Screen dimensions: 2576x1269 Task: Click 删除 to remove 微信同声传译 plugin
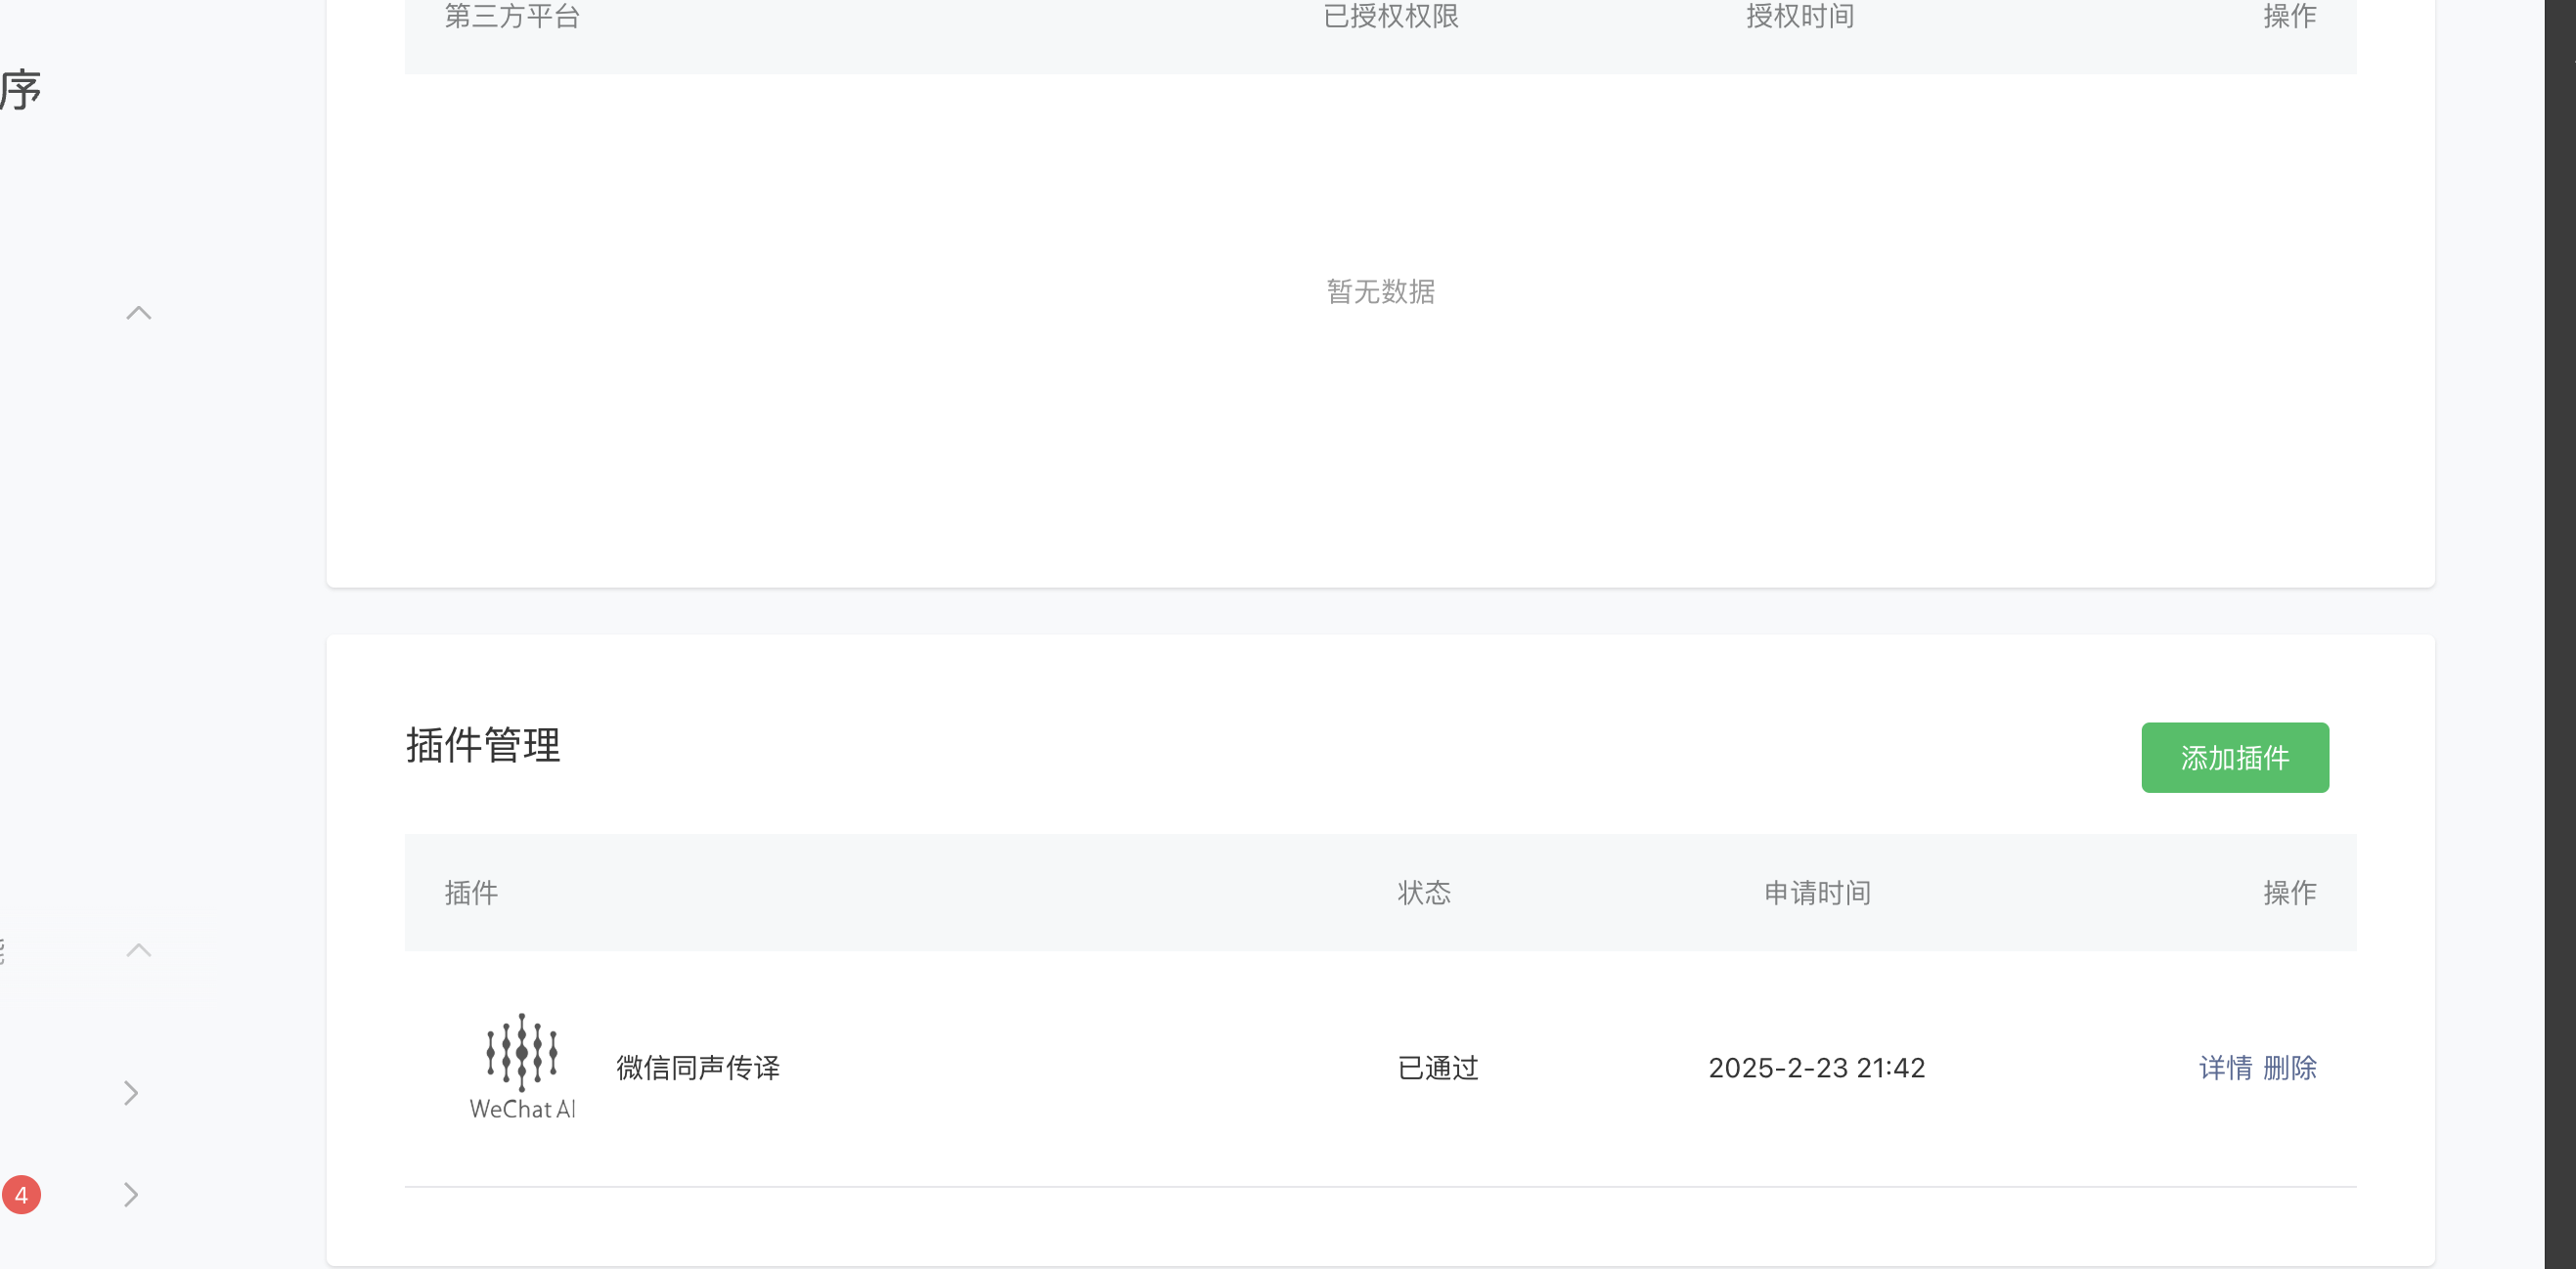coord(2289,1067)
